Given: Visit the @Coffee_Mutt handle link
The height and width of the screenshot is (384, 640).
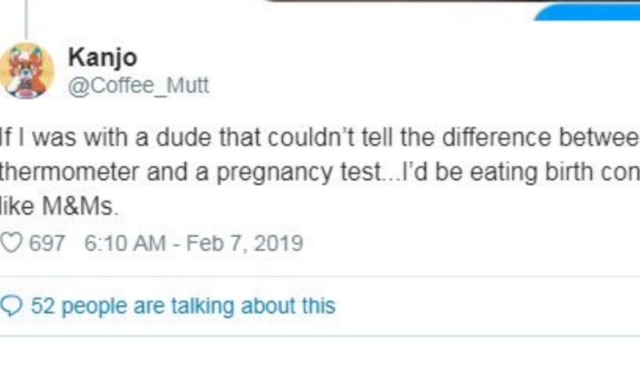Looking at the screenshot, I should [x=138, y=86].
